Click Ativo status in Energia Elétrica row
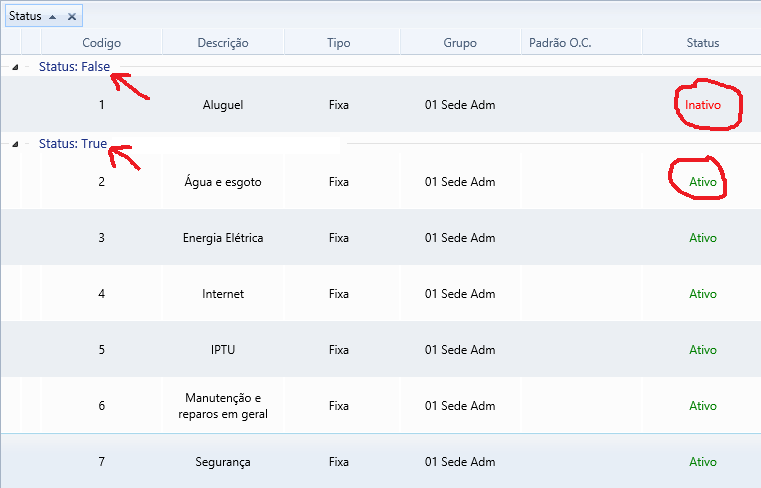The image size is (761, 488). [703, 238]
